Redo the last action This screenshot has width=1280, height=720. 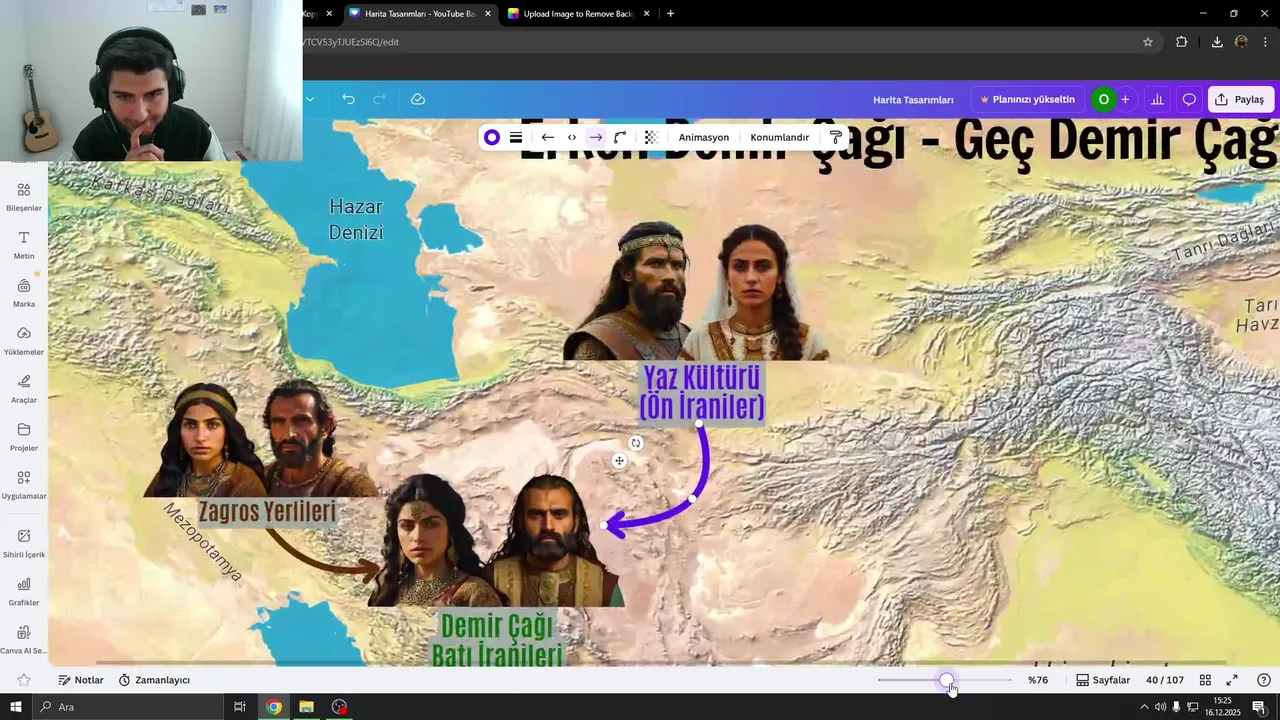[x=379, y=99]
